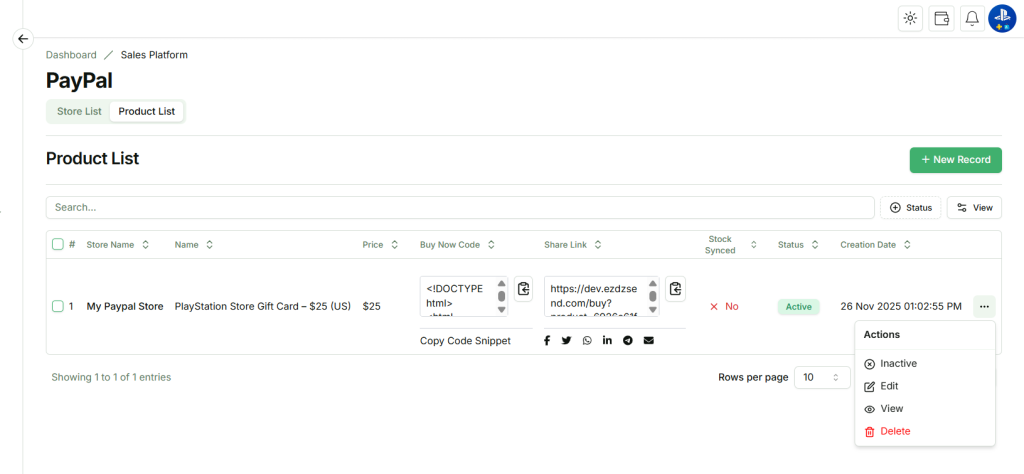
Task: Select Delete in the Actions menu
Action: pyautogui.click(x=894, y=431)
